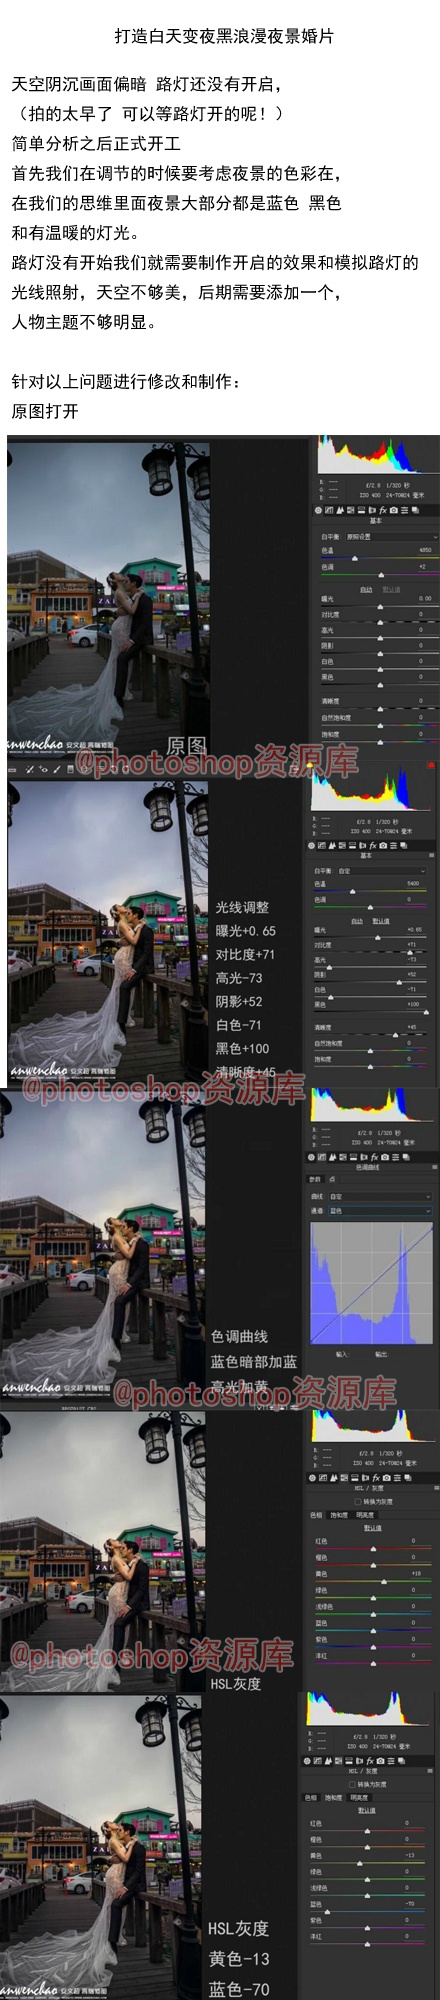
Task: Open Camera Calibration icon above 色调曲线 panel
Action: pos(385,1157)
